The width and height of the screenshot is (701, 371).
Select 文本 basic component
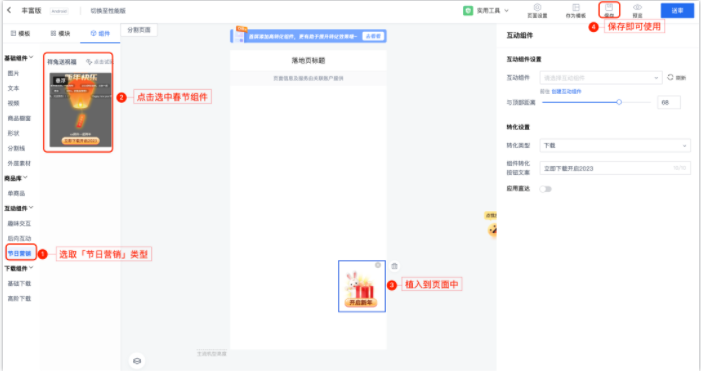click(x=13, y=88)
